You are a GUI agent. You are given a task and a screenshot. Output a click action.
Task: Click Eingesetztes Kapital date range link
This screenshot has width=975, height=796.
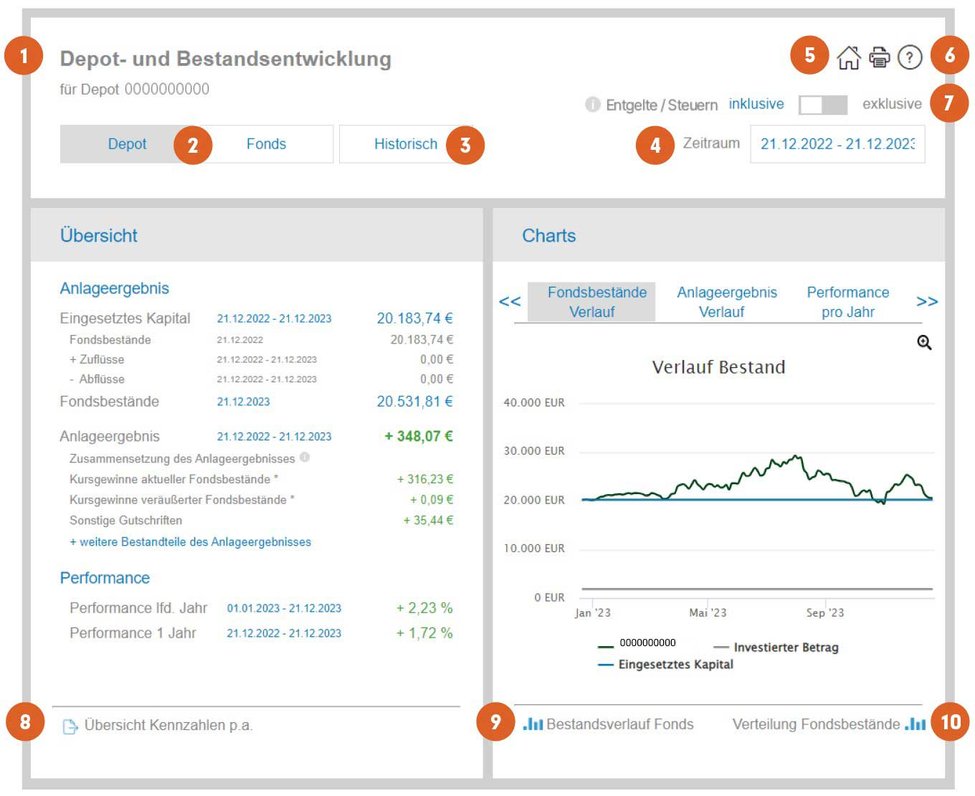tap(274, 318)
